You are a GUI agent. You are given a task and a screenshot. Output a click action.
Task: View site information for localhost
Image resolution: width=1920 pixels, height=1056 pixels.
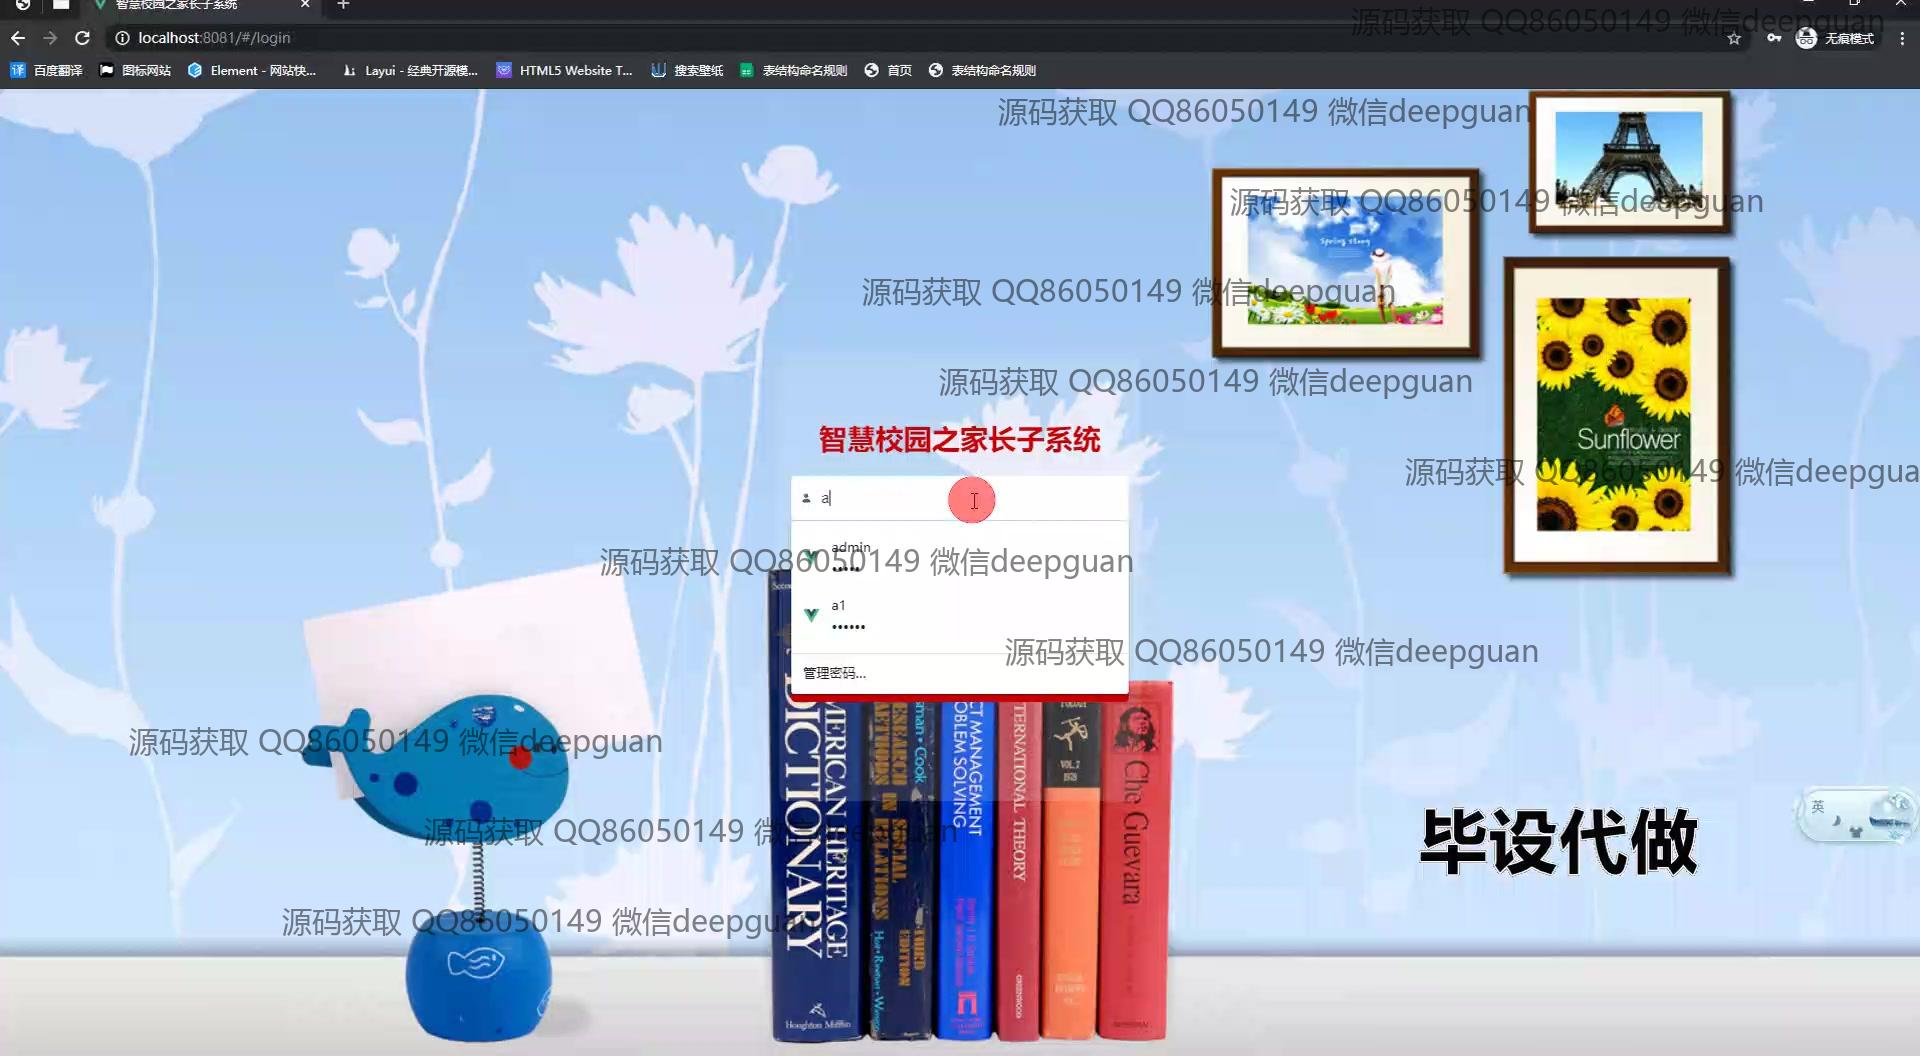click(122, 38)
